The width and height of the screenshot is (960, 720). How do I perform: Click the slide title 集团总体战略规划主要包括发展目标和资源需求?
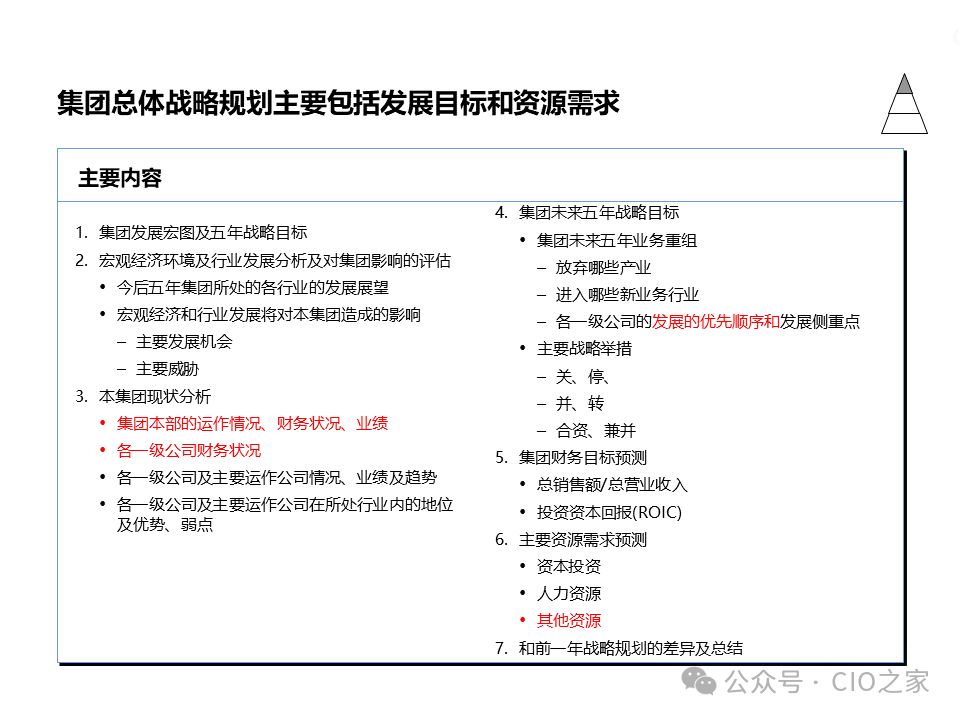pyautogui.click(x=339, y=103)
